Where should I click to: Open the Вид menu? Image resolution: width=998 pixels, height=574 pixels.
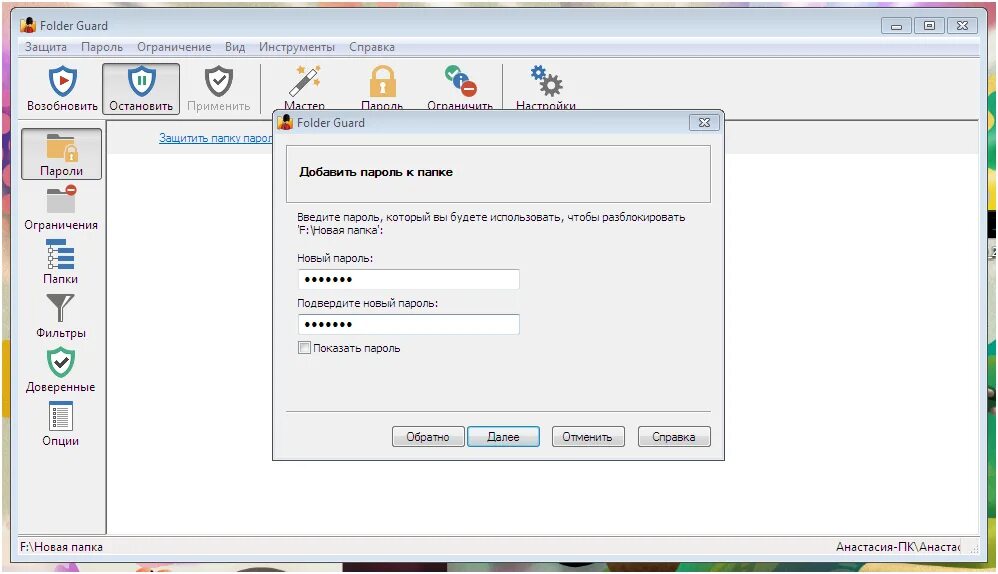tap(235, 47)
